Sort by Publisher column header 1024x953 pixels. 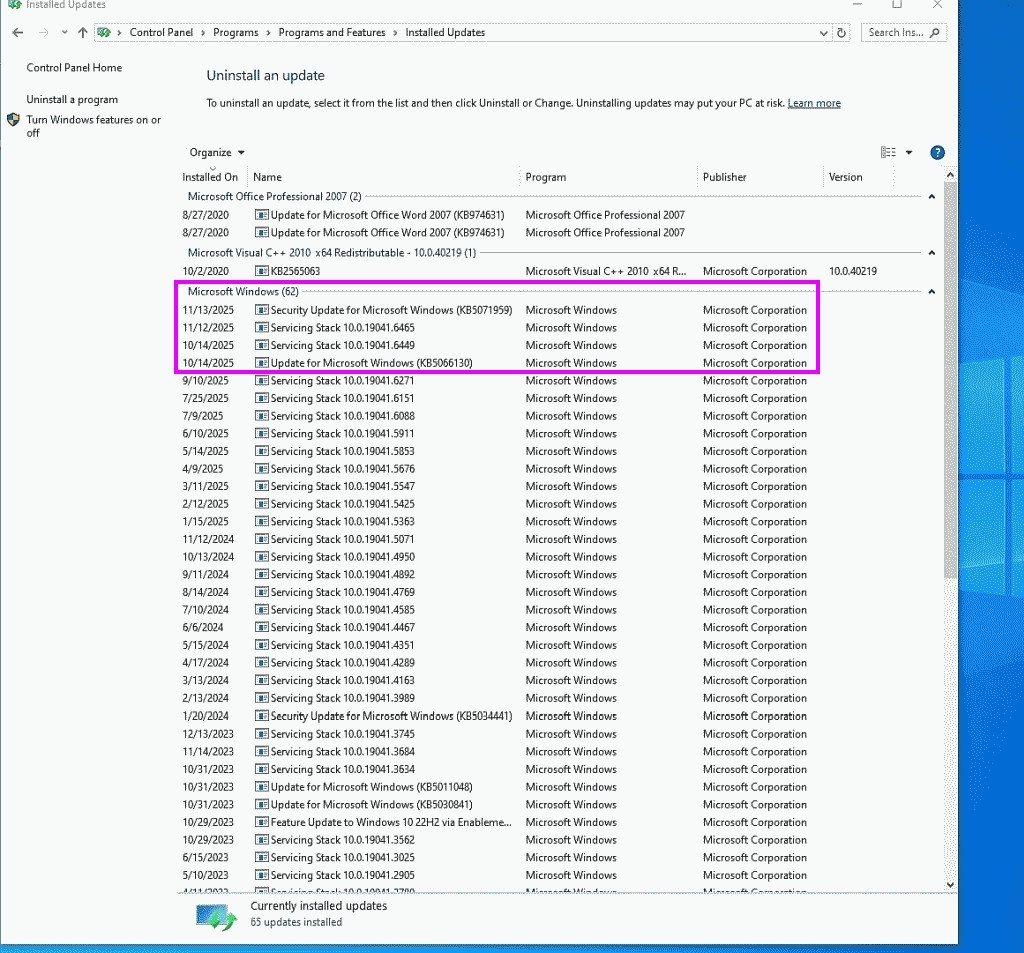point(725,177)
